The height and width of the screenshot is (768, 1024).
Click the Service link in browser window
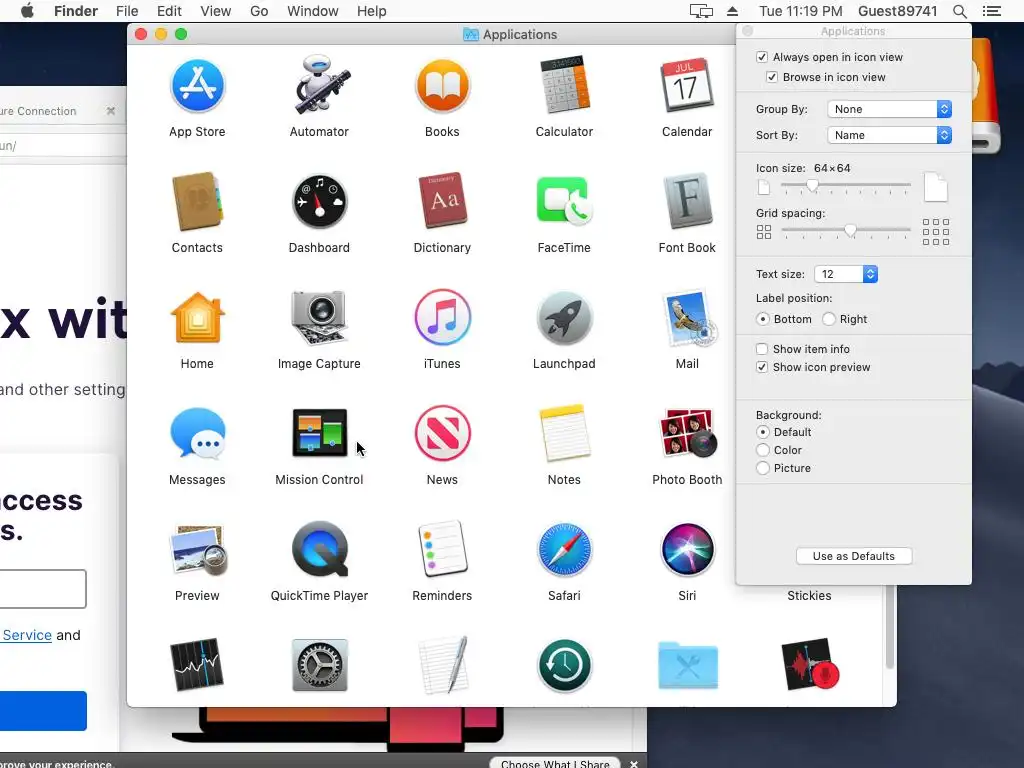pos(27,635)
